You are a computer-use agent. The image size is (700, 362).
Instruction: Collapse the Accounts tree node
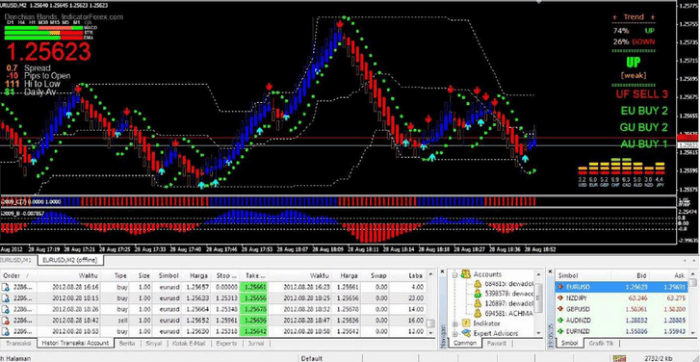coord(455,275)
